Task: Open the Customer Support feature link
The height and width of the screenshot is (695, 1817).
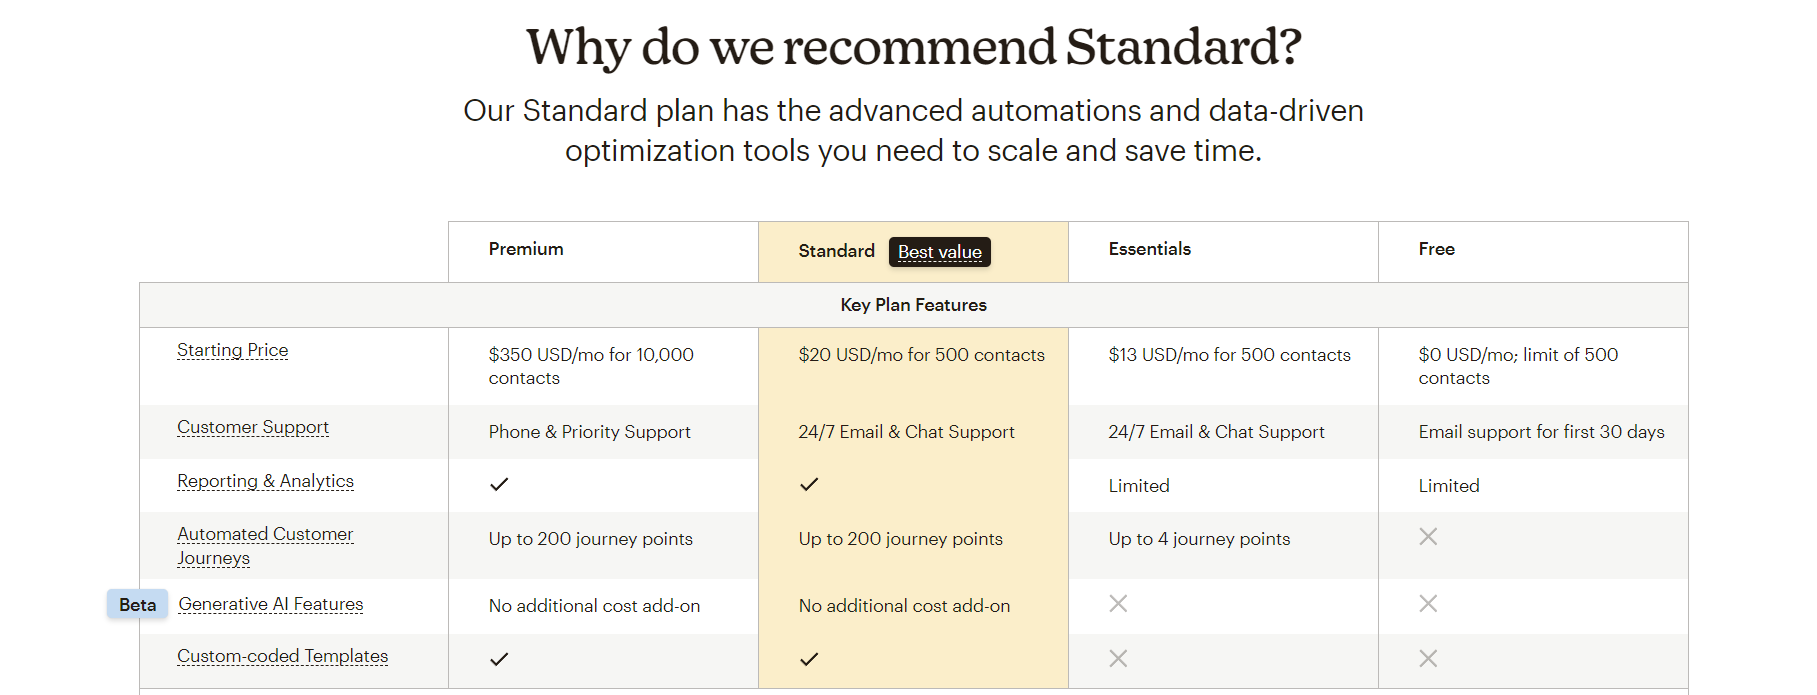Action: pyautogui.click(x=253, y=427)
